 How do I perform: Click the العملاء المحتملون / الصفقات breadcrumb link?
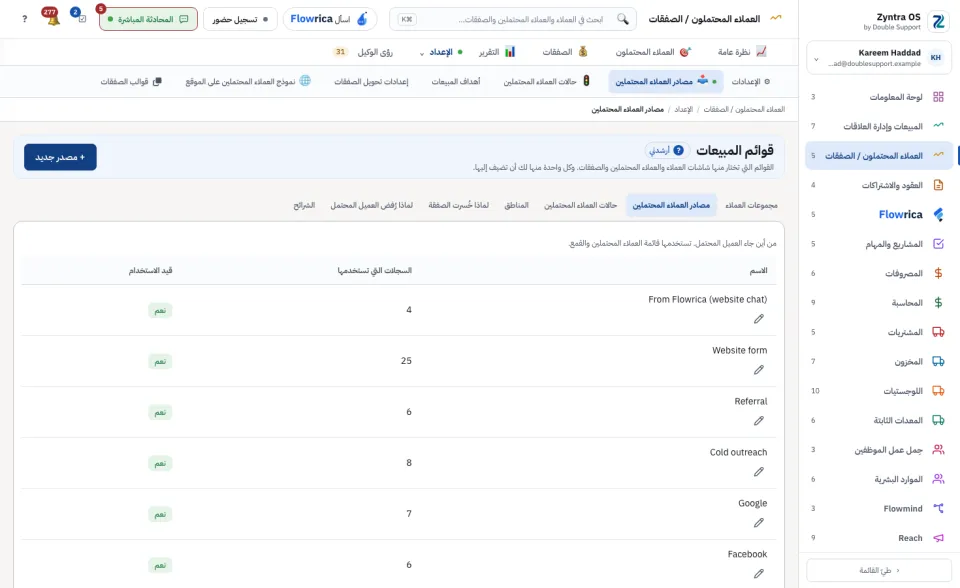744,109
